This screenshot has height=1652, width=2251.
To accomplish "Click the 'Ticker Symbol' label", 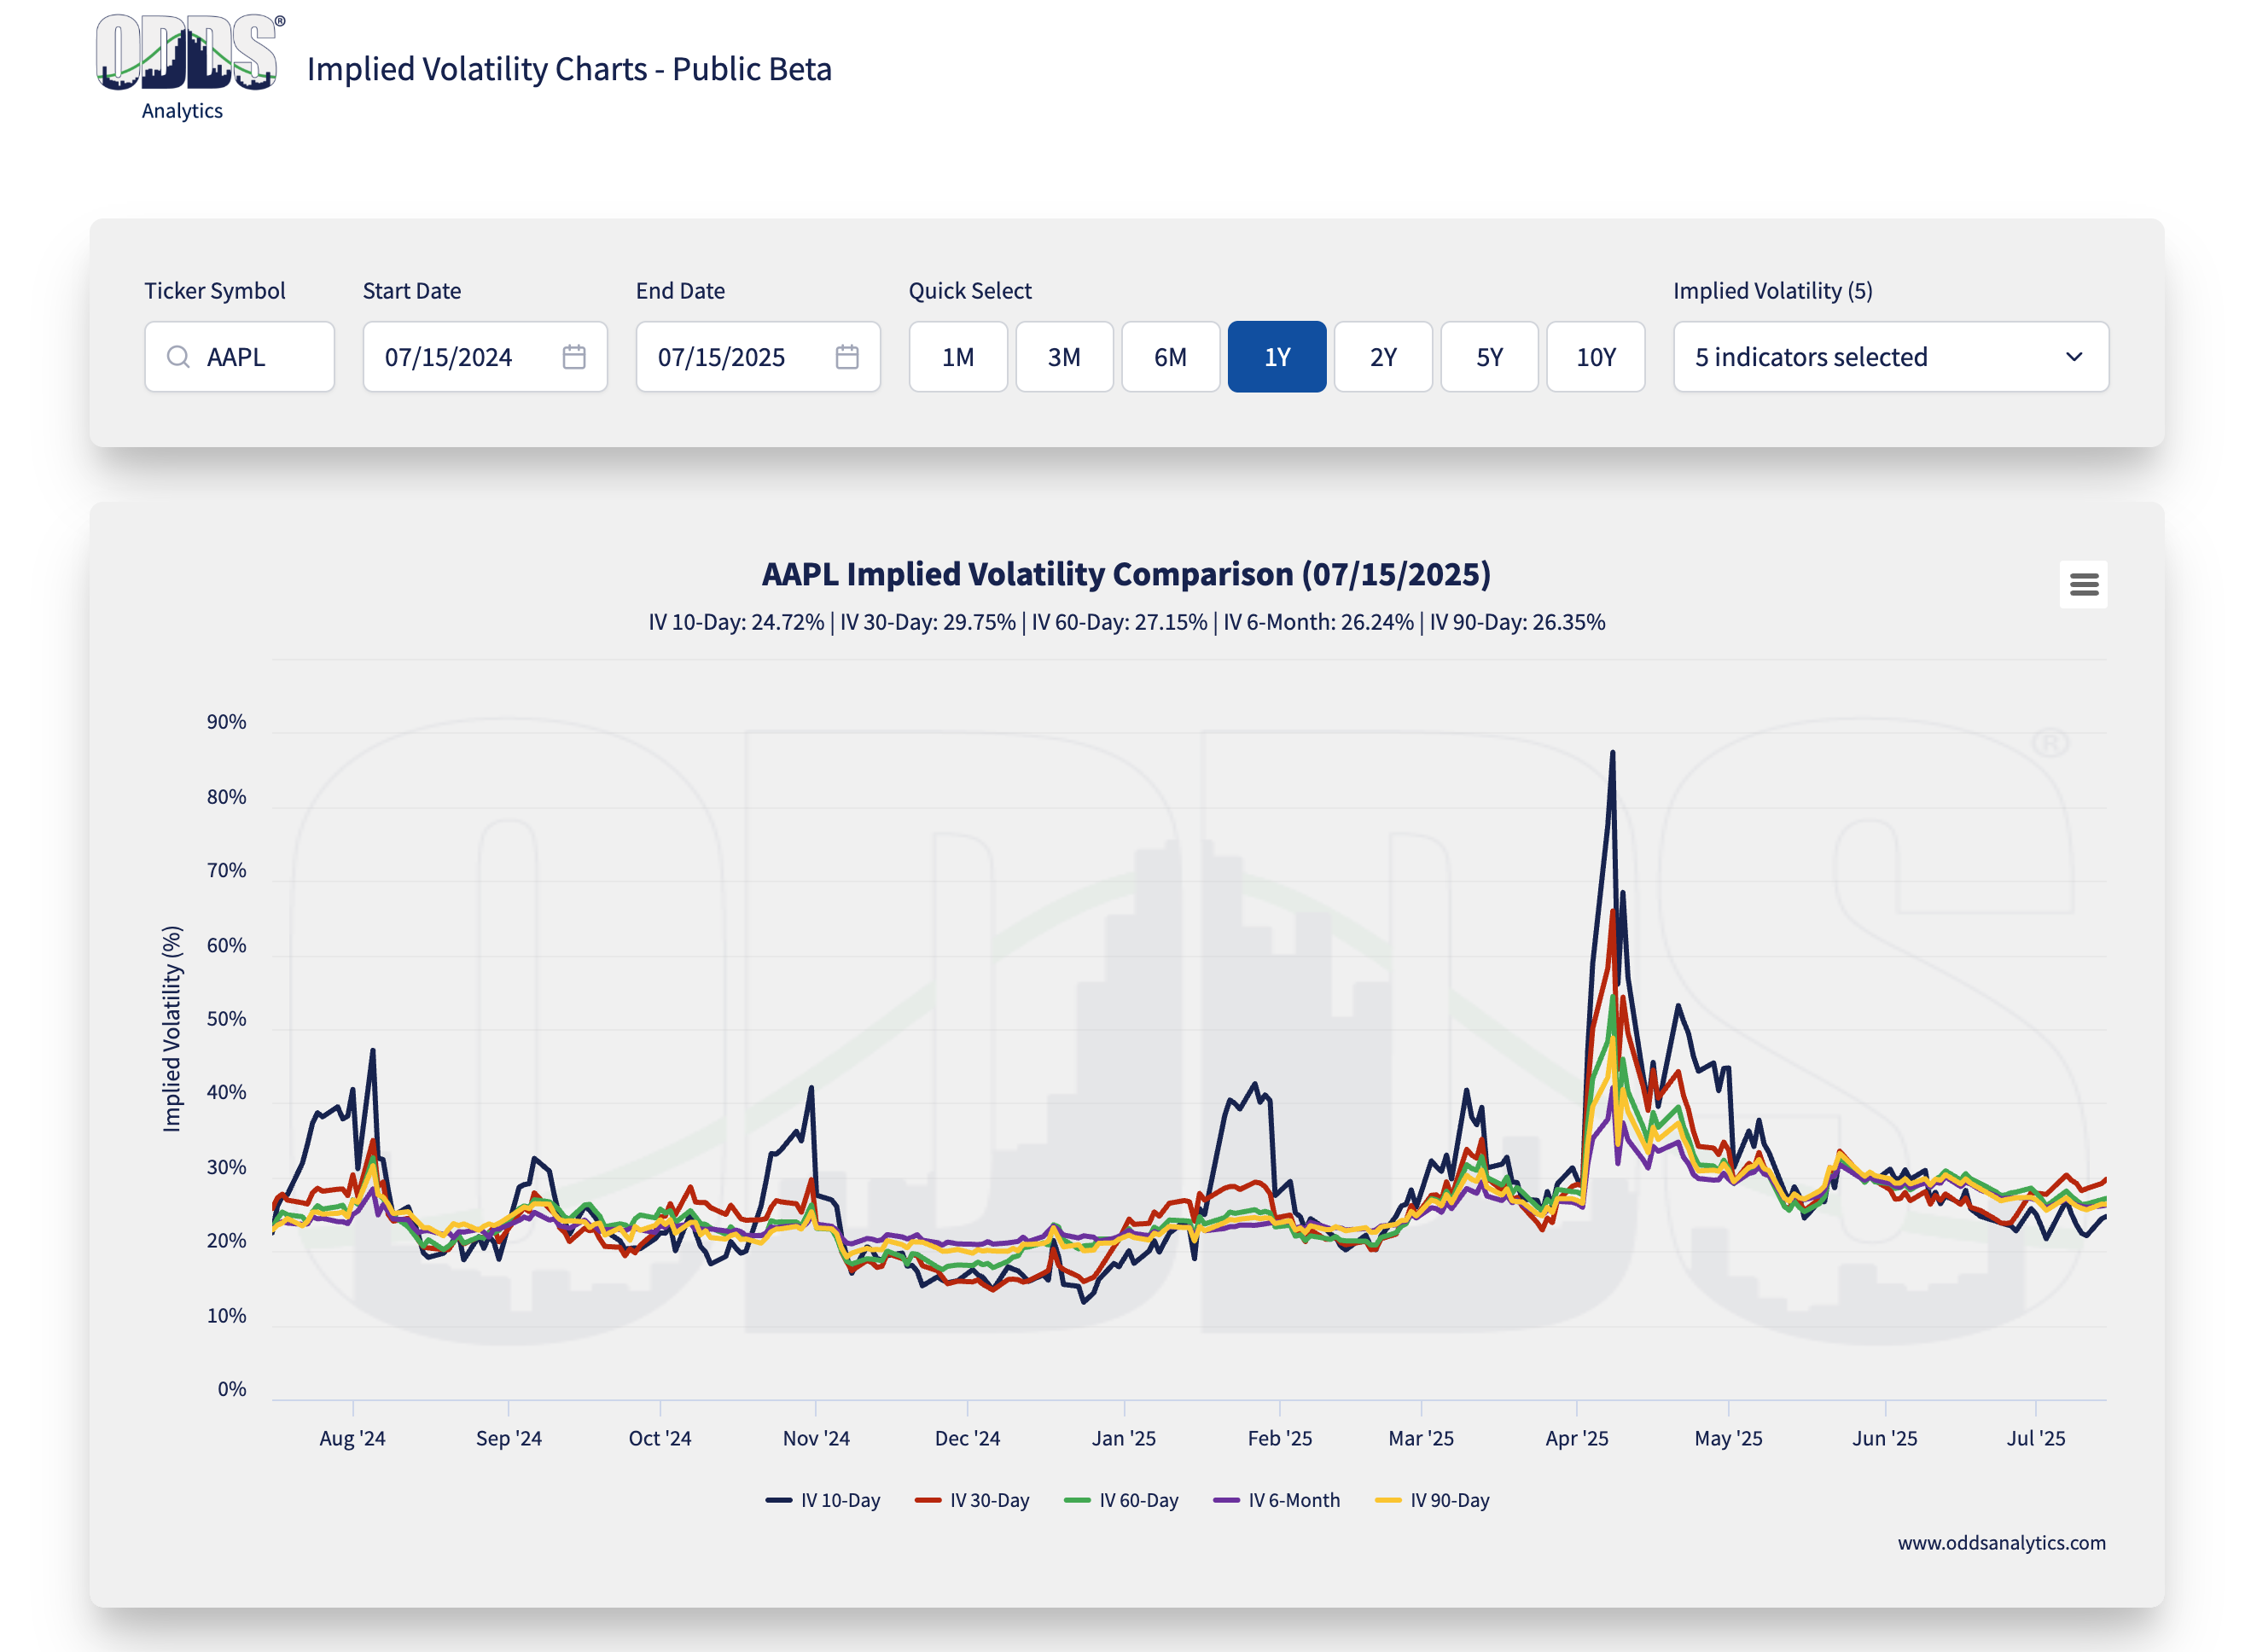I will coord(214,291).
